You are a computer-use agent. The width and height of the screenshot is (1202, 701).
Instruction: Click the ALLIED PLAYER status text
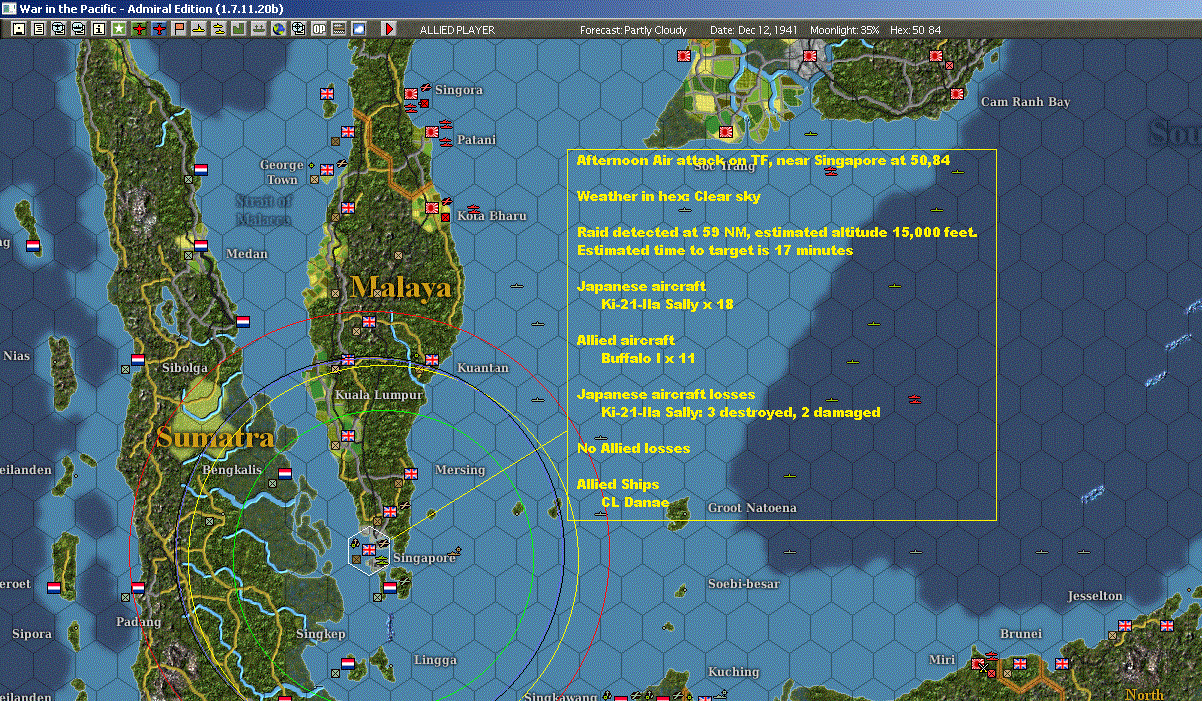coord(457,30)
